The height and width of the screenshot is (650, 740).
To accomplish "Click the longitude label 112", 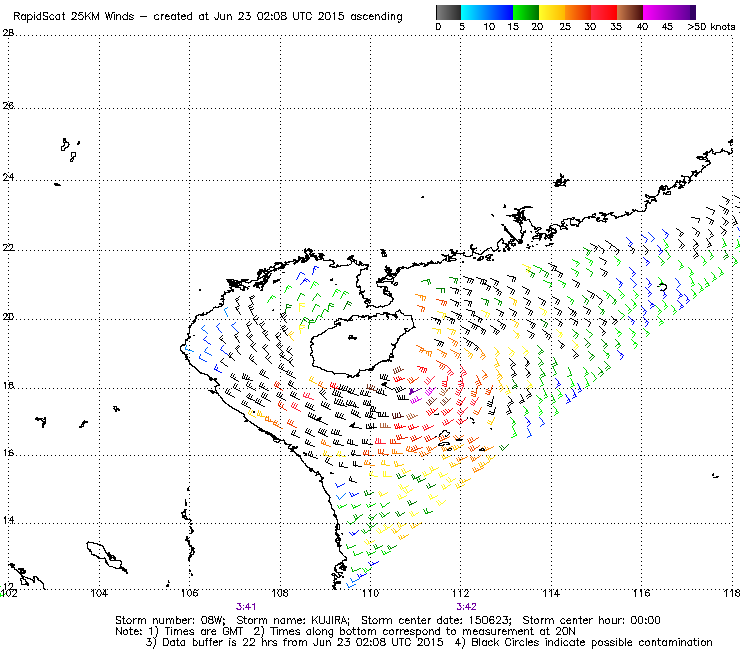I will pos(461,593).
